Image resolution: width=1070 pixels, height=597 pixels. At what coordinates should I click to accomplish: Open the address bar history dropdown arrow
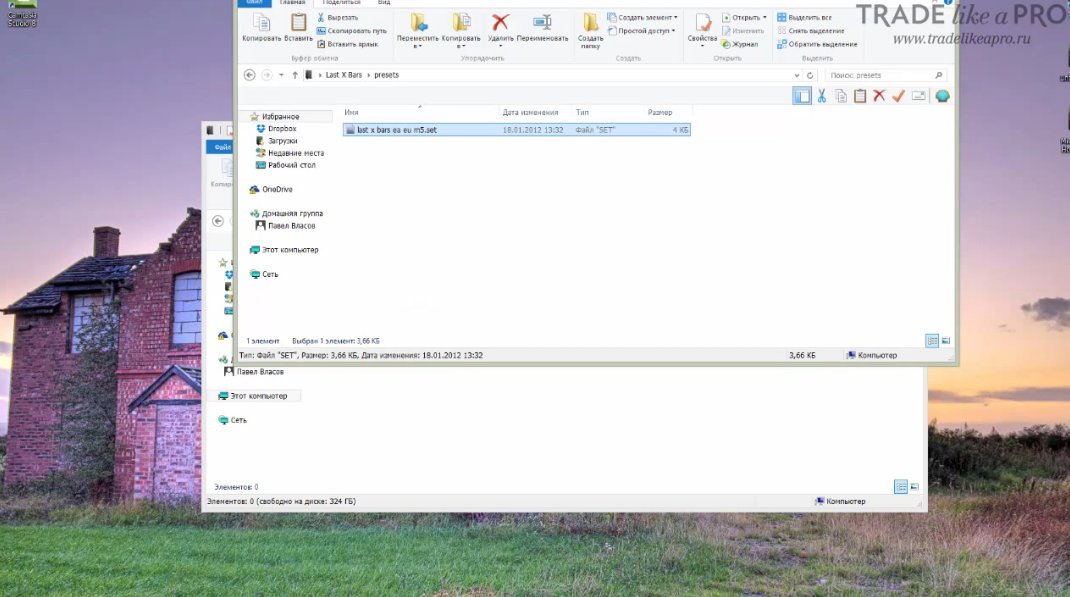pos(796,75)
